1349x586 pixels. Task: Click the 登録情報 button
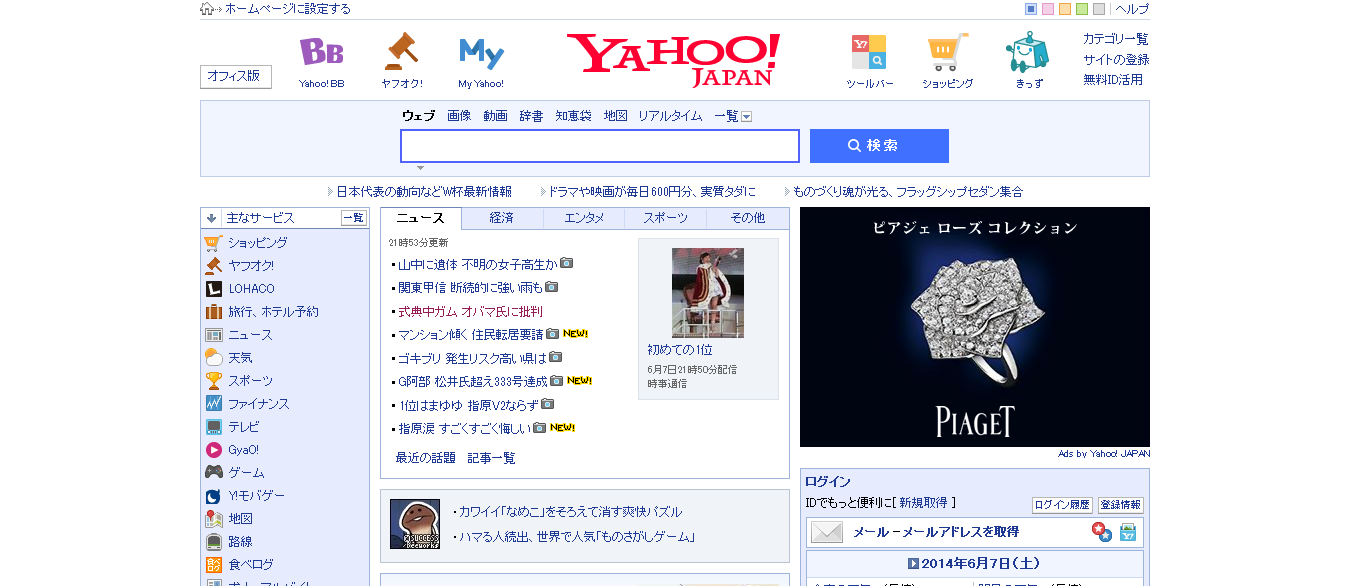(x=1121, y=505)
